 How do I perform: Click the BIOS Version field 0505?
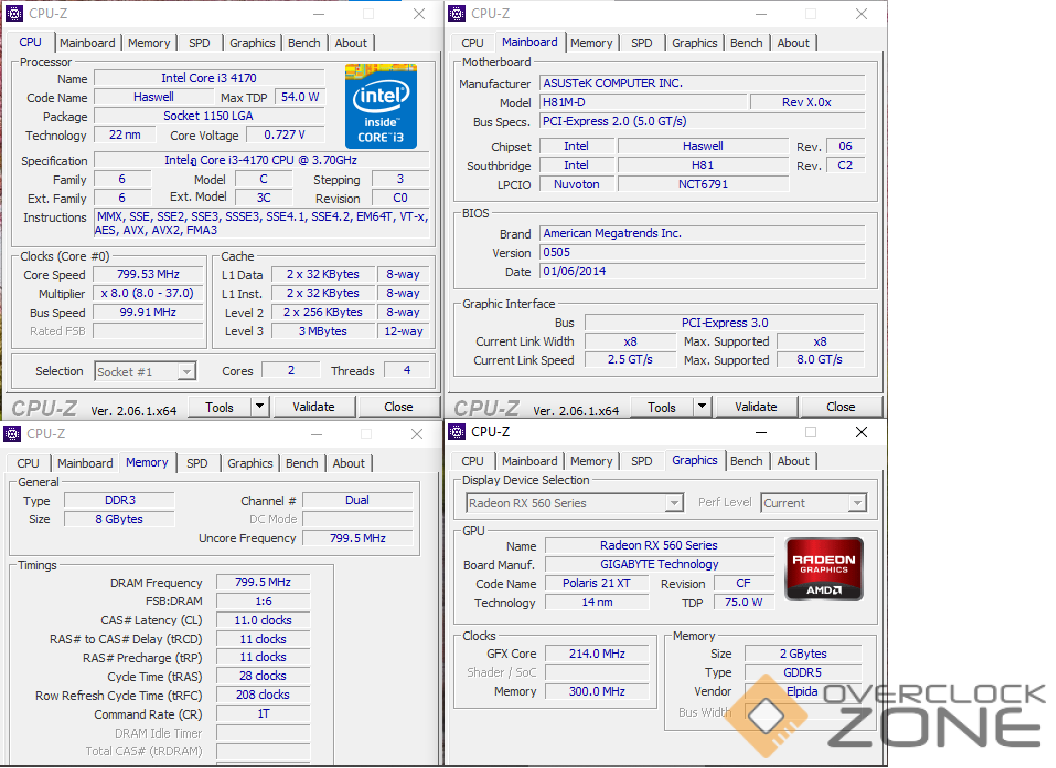(702, 253)
